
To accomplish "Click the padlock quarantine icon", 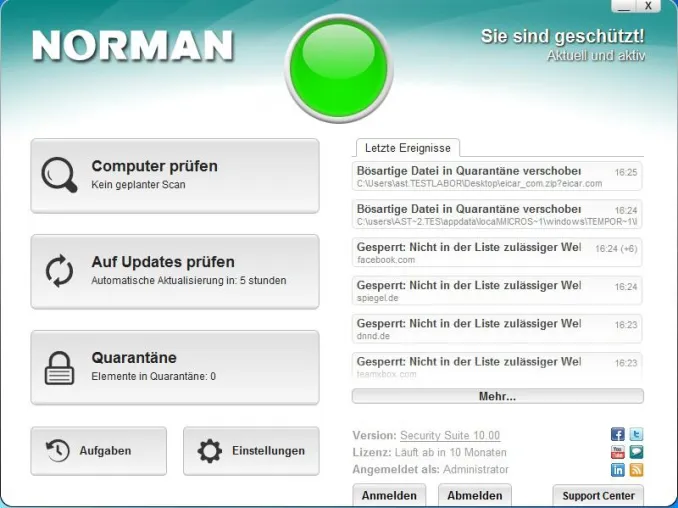I will tap(59, 368).
